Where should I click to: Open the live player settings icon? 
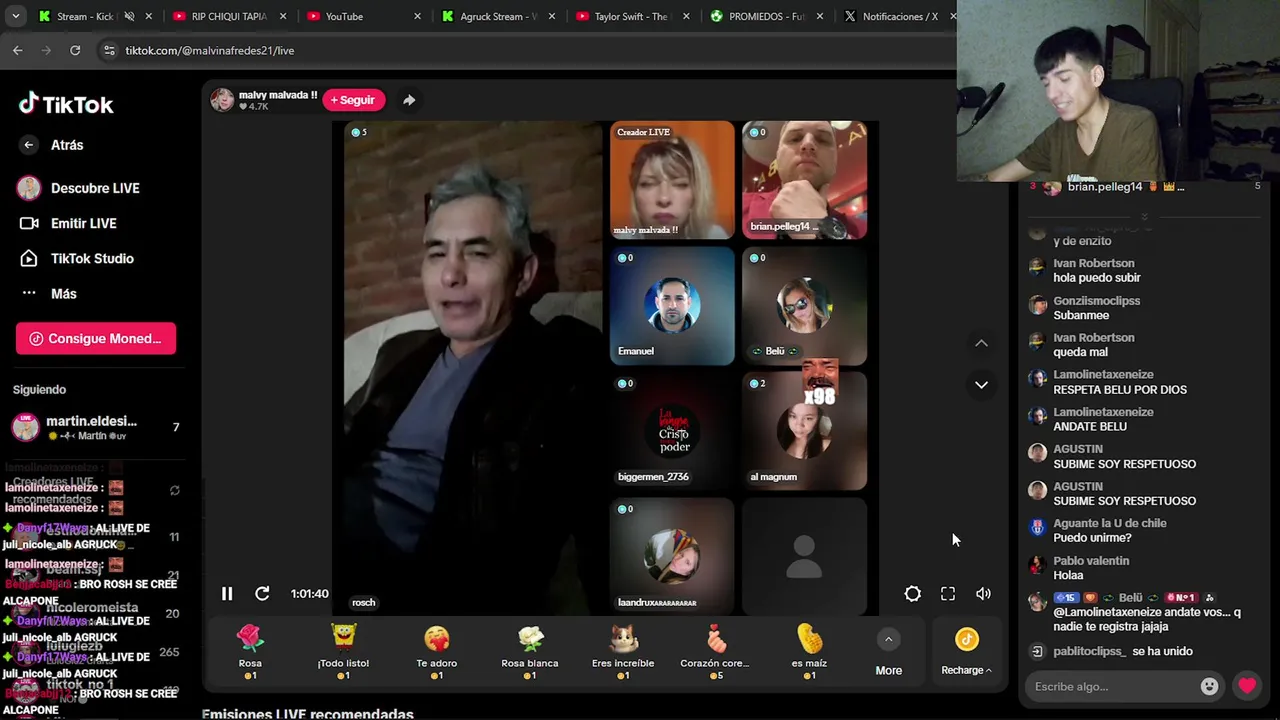click(x=913, y=594)
